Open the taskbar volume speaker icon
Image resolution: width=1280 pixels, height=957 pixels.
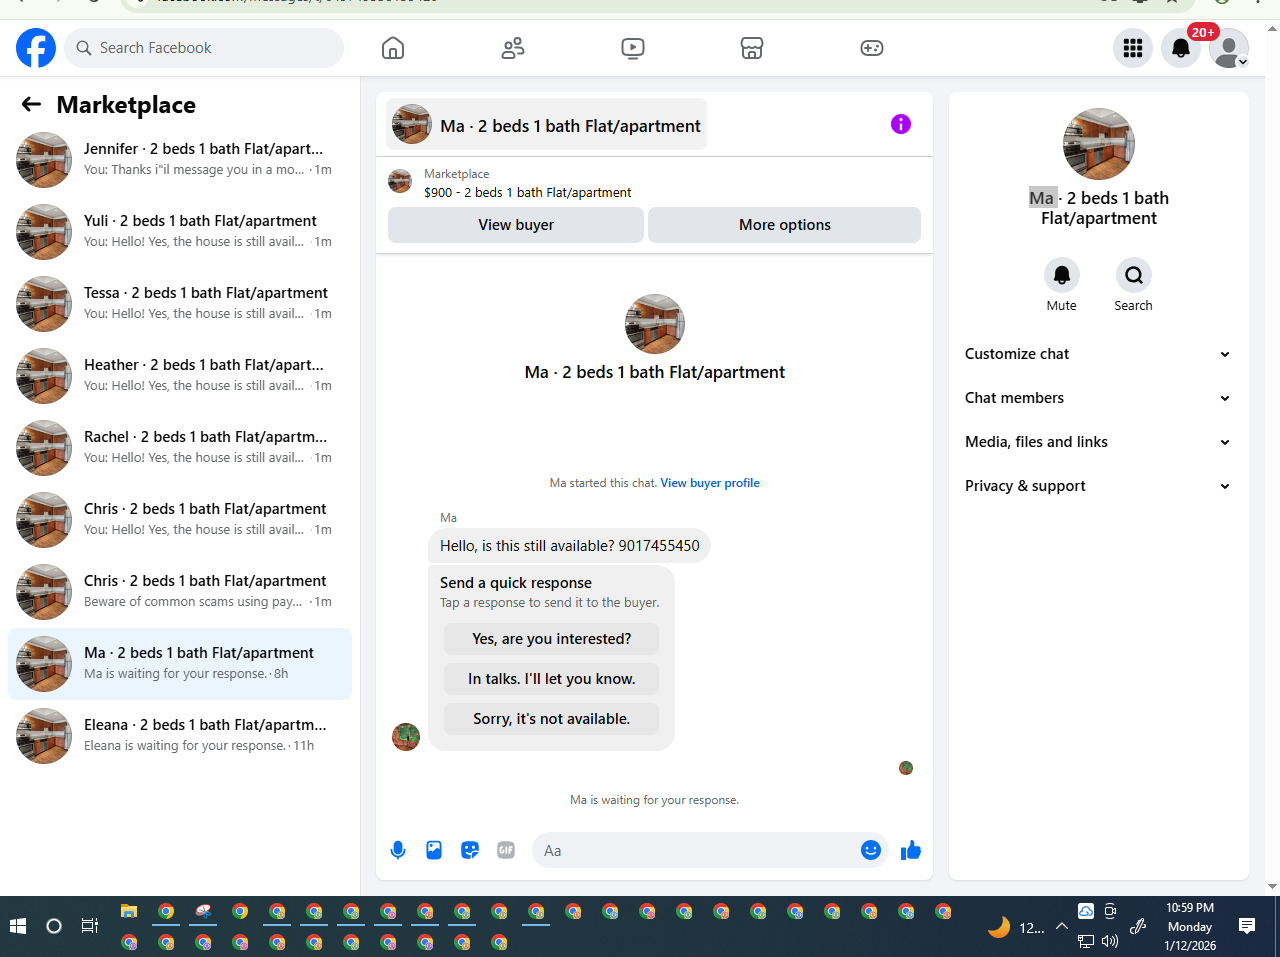pos(1110,941)
